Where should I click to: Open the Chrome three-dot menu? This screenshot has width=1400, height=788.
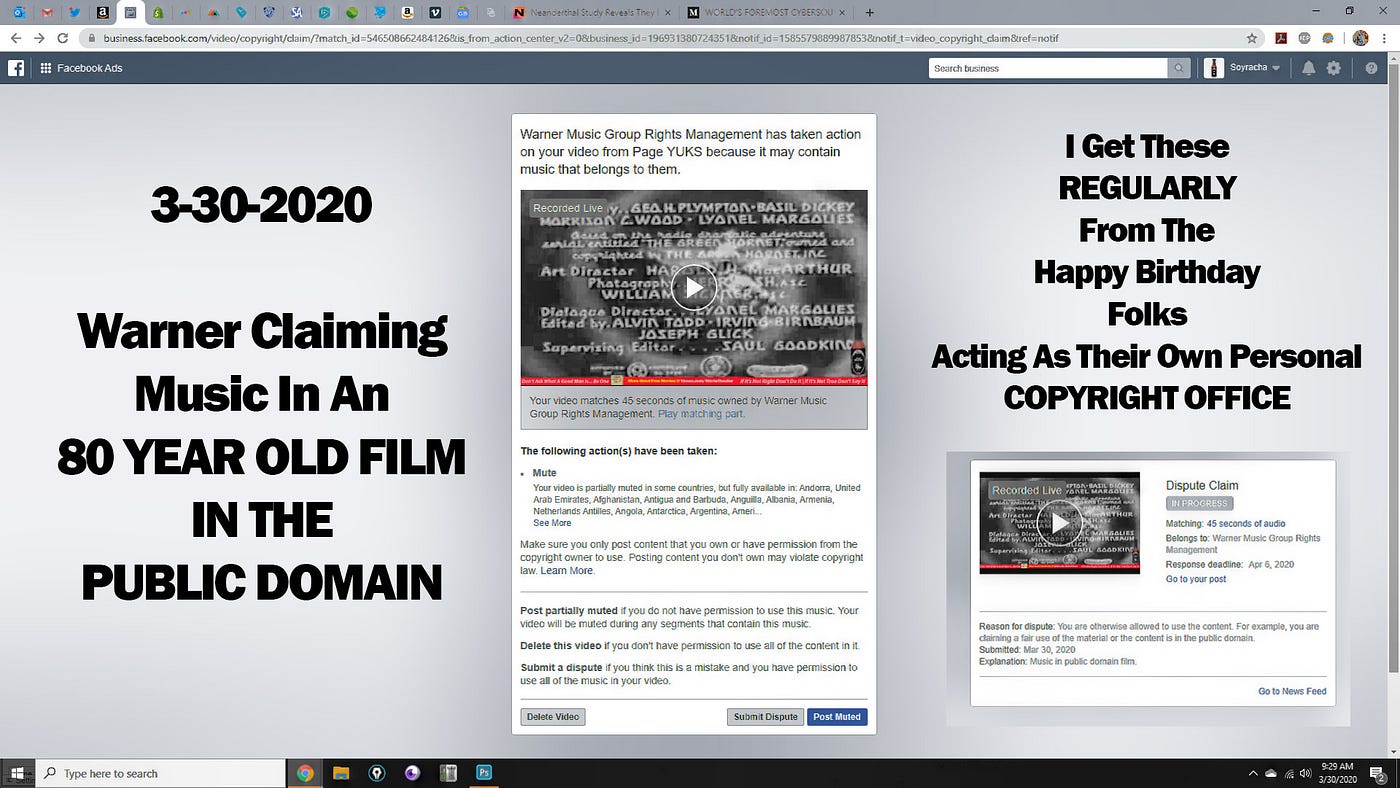(1385, 38)
